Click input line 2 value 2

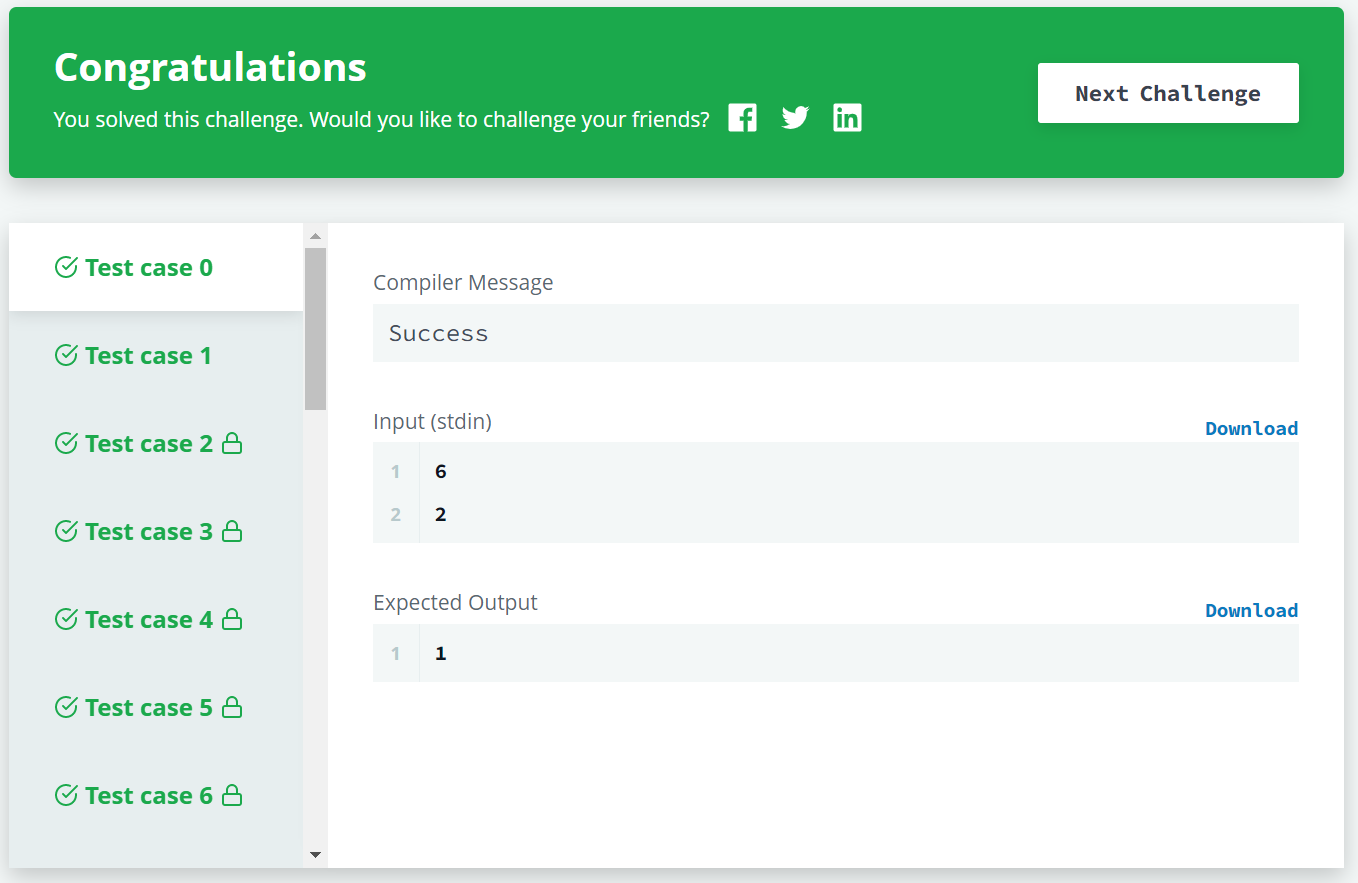click(441, 515)
